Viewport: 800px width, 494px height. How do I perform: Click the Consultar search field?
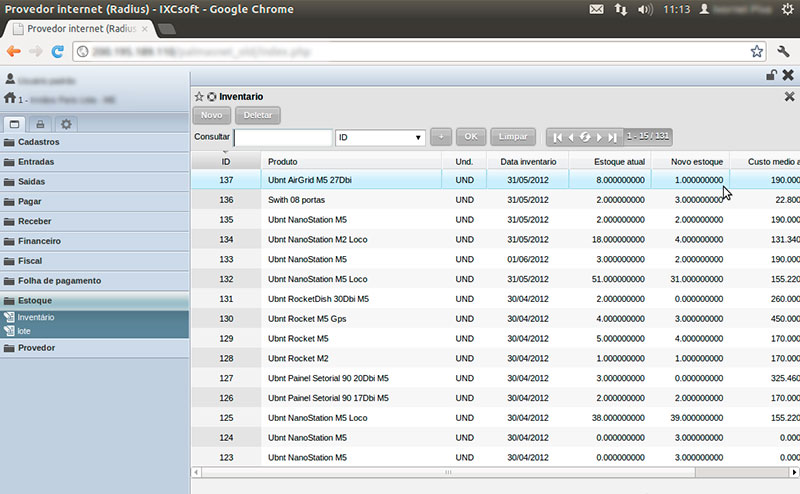283,137
